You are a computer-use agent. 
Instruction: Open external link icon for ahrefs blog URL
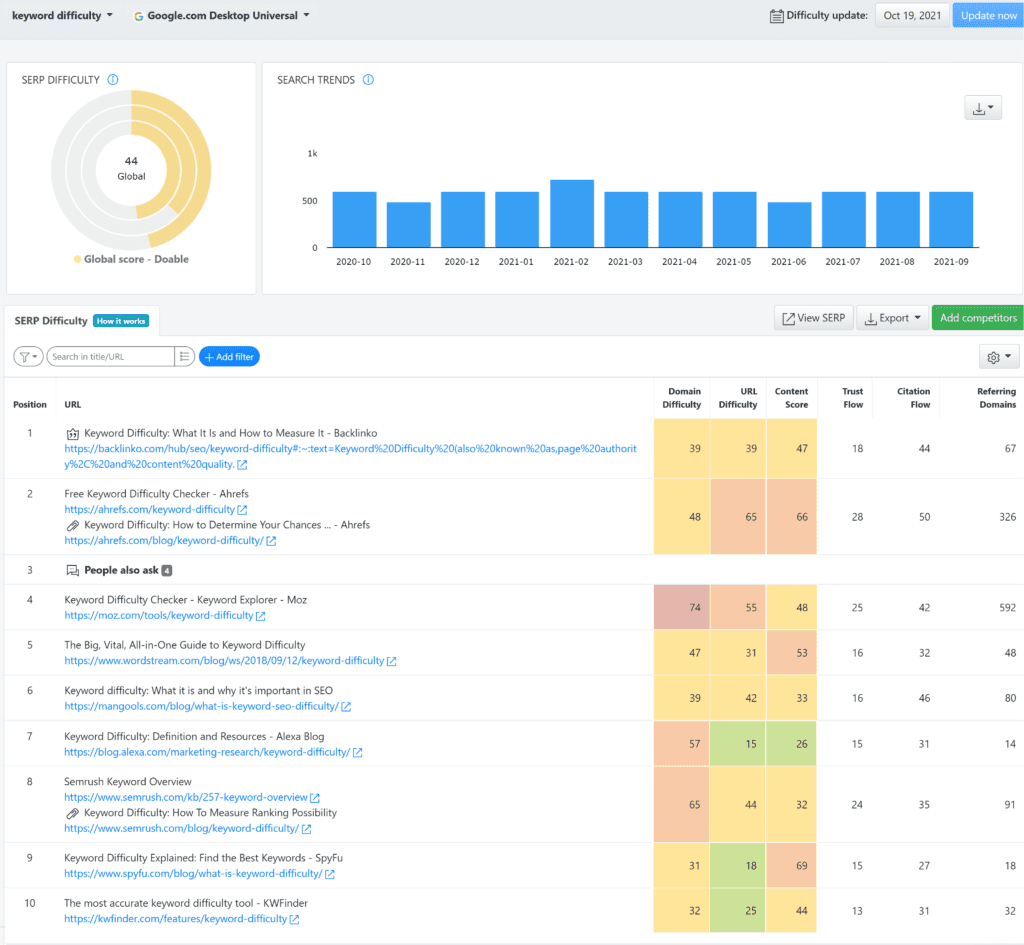click(x=271, y=541)
